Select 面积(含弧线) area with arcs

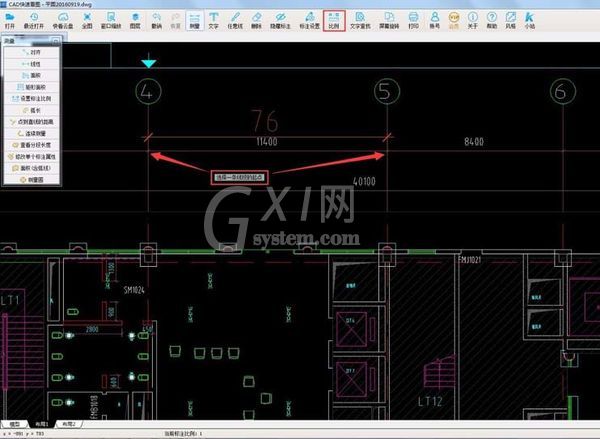(x=32, y=168)
